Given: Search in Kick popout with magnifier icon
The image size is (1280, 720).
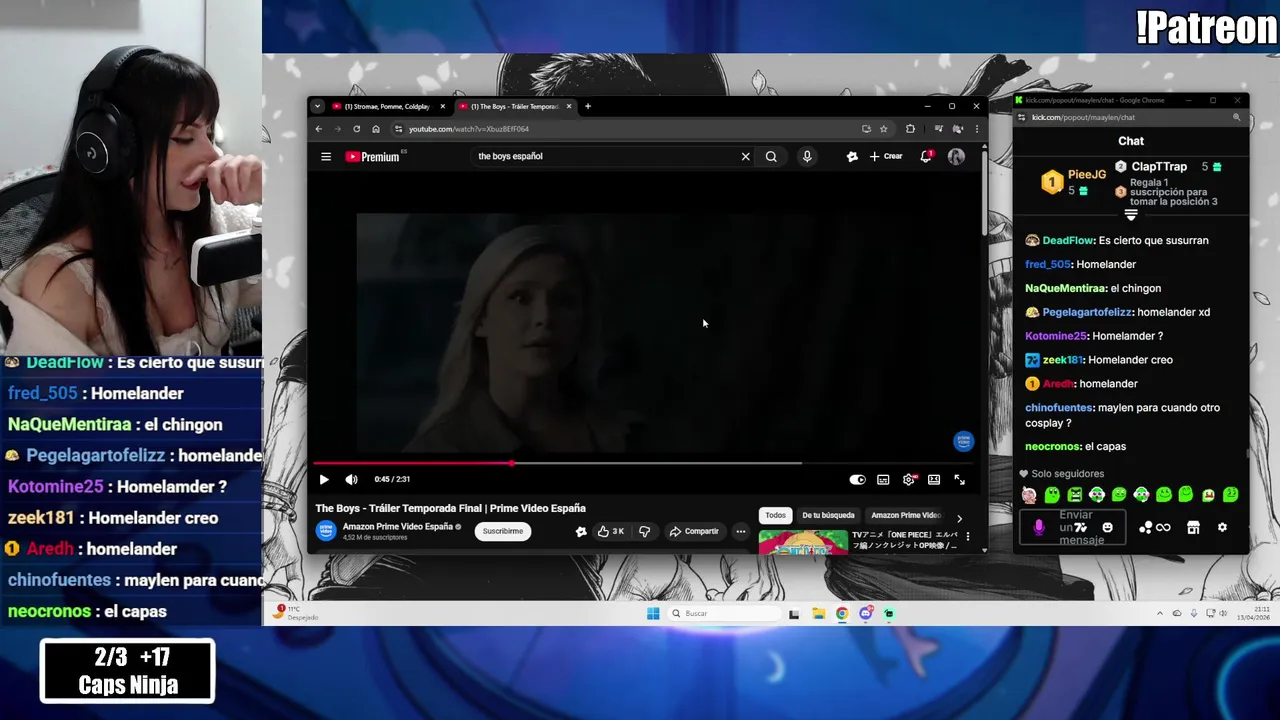Looking at the screenshot, I should point(1236,118).
